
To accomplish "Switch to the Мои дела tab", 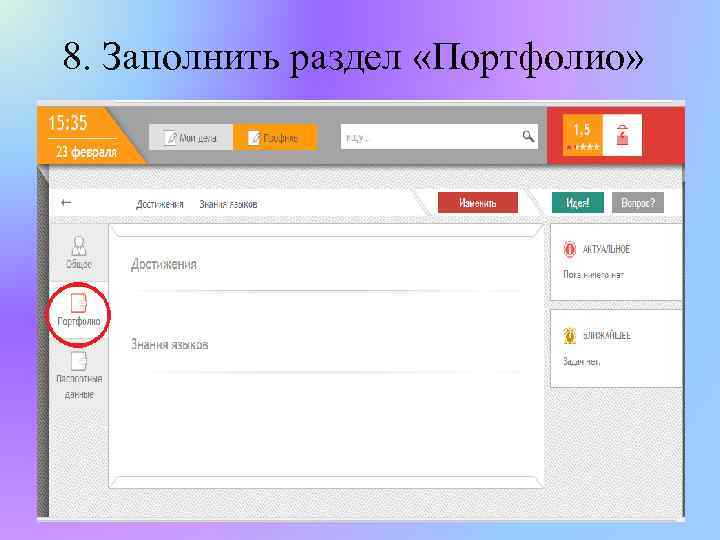I will 191,137.
